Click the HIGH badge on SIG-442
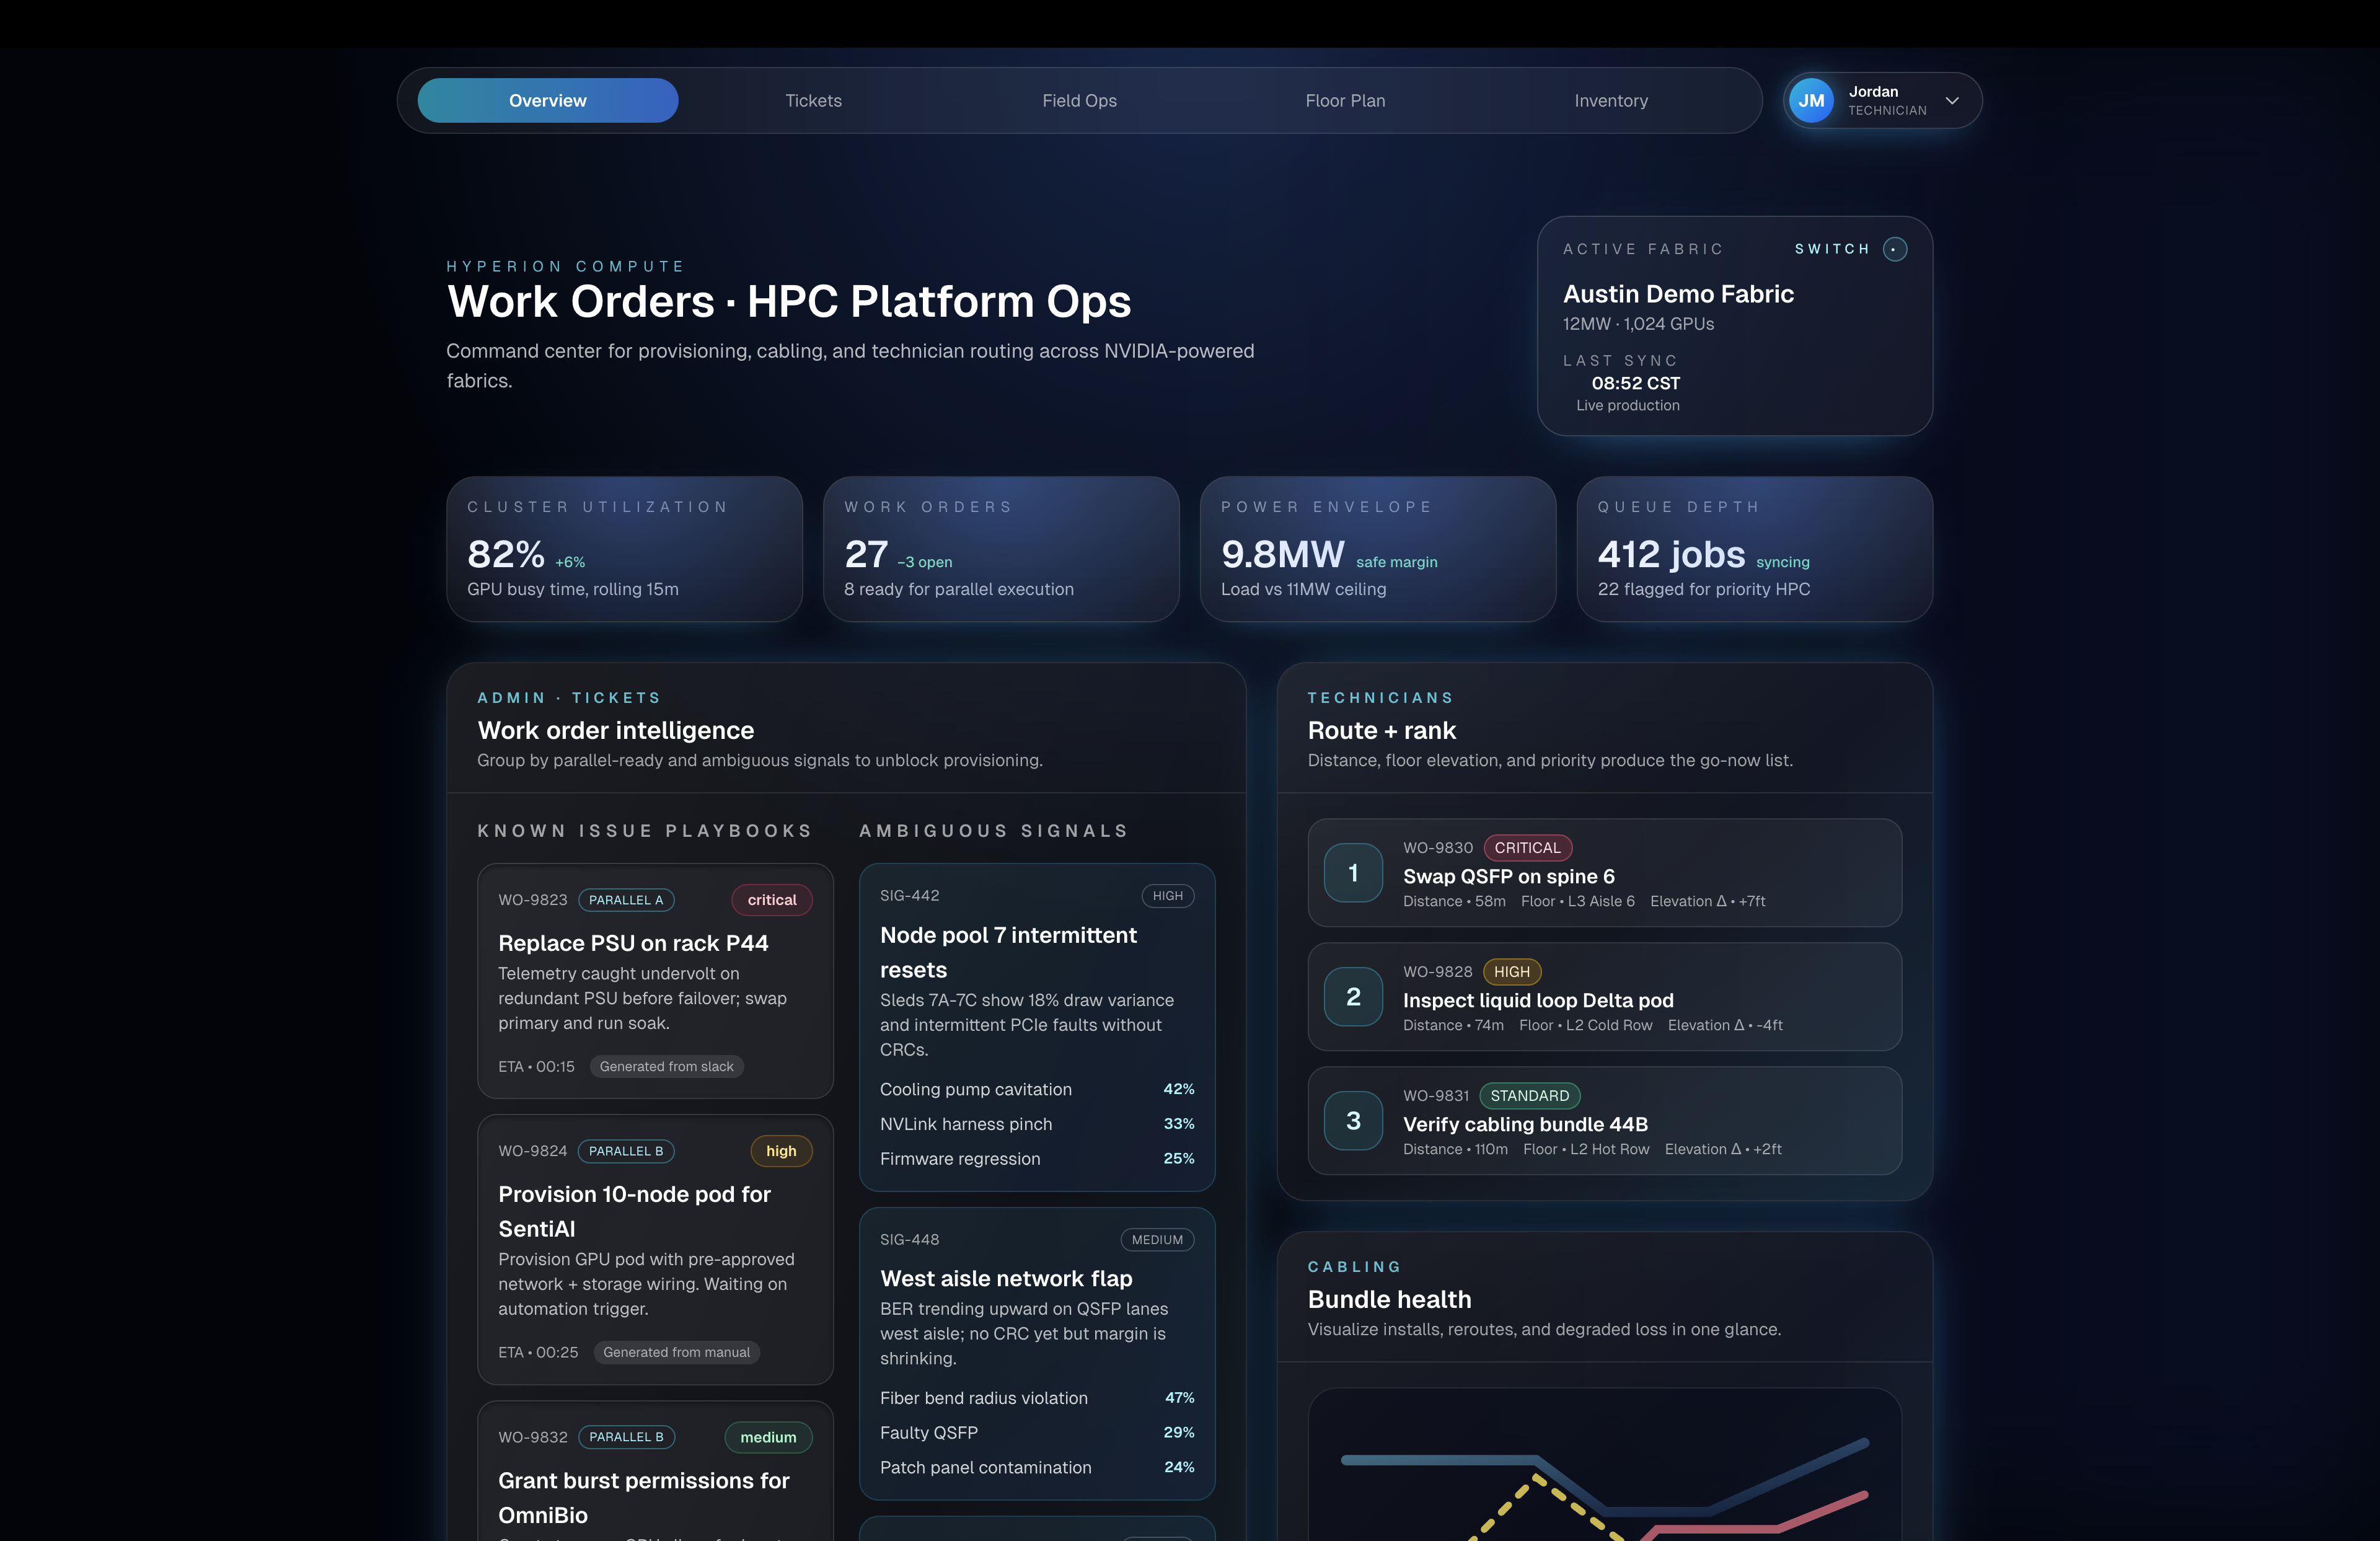 [x=1167, y=896]
